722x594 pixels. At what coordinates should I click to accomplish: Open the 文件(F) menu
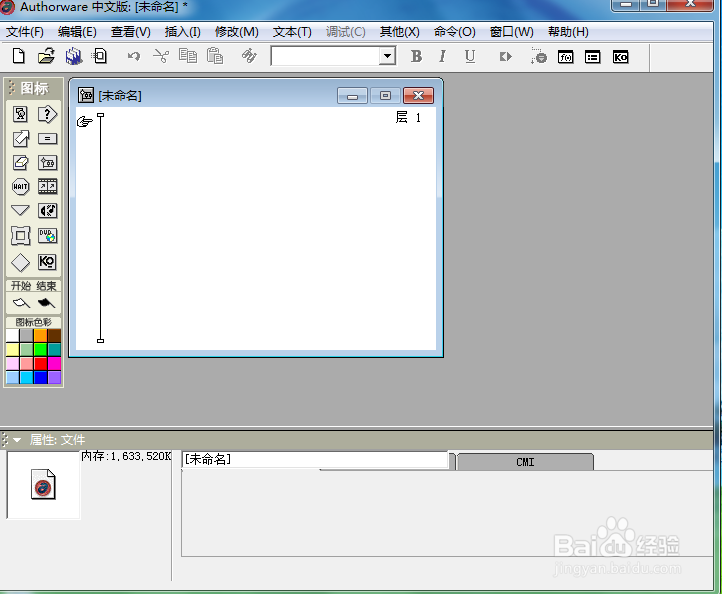25,32
